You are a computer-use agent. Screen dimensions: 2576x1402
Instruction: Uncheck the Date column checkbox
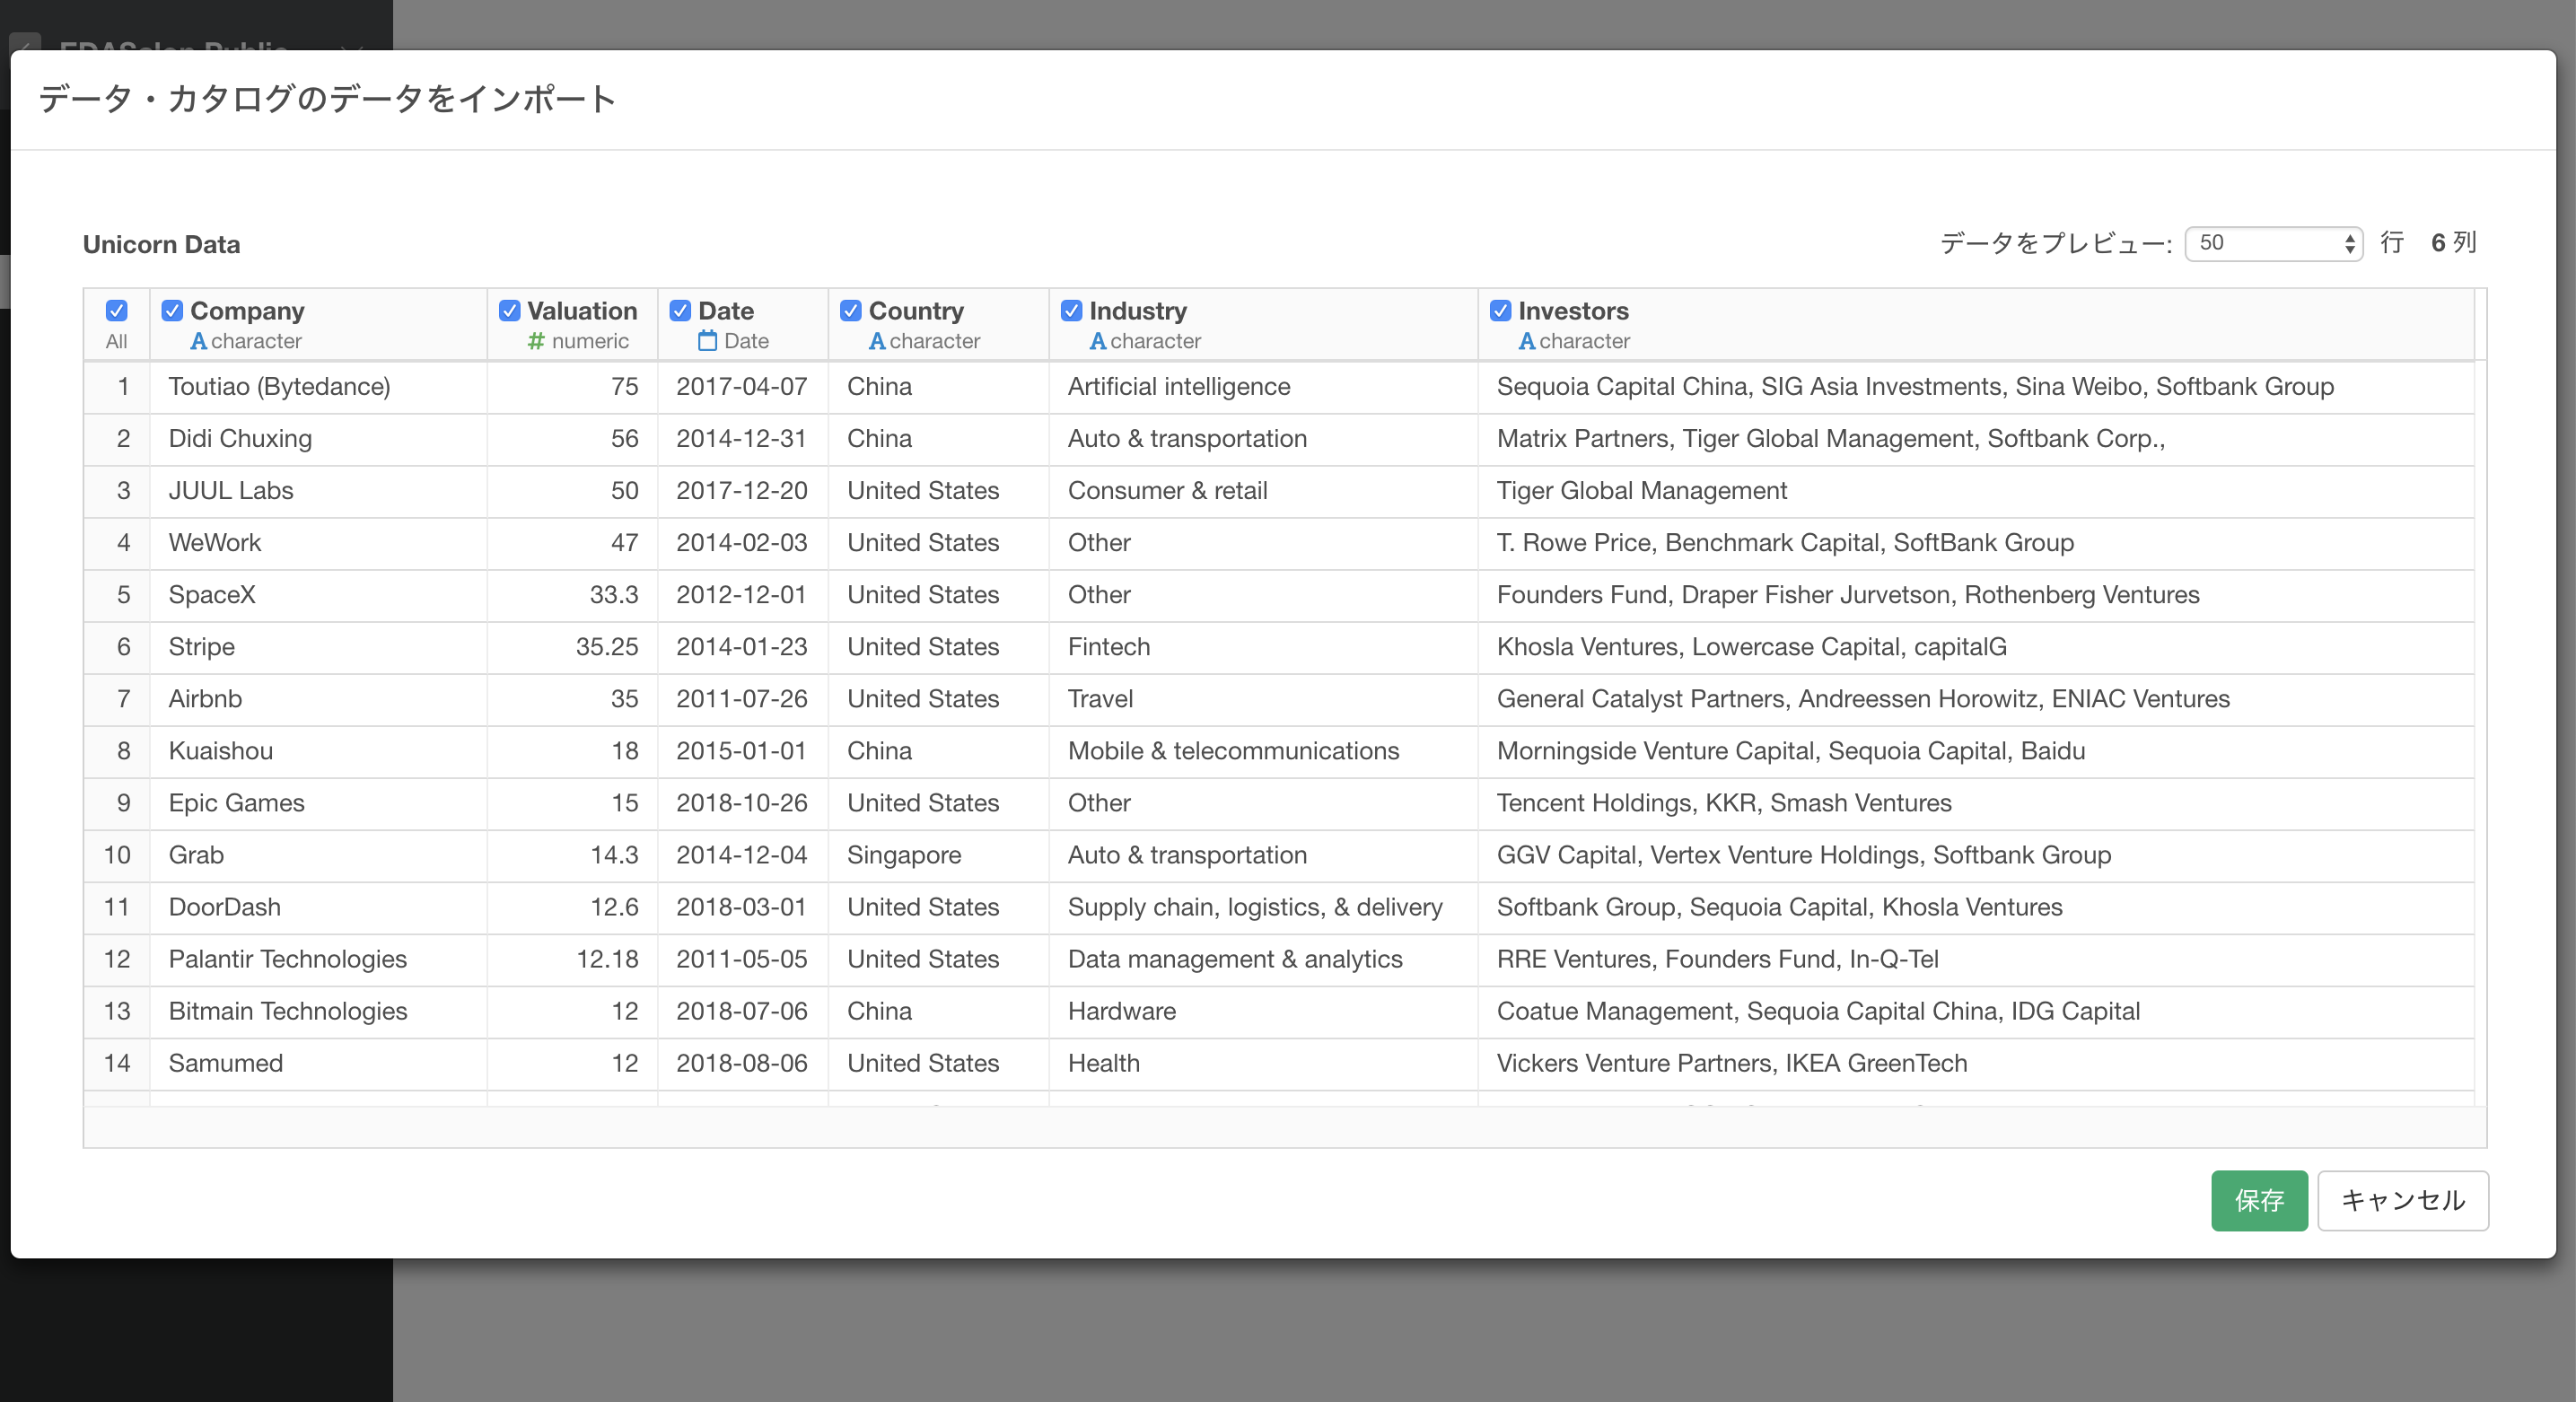(680, 311)
